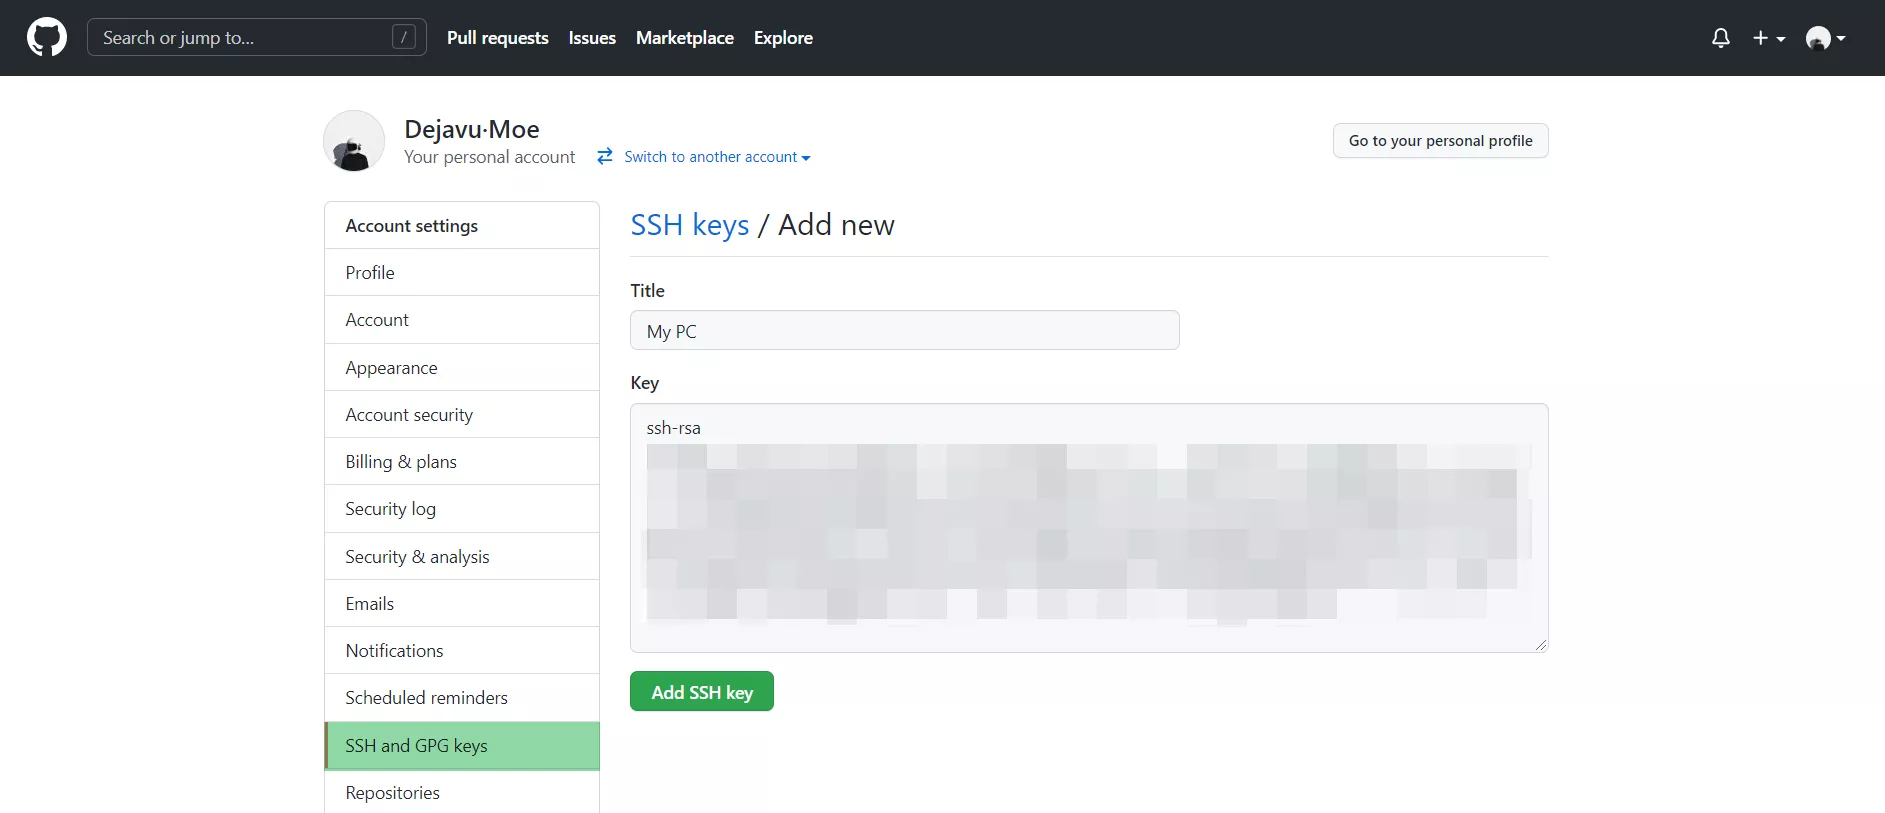Image resolution: width=1885 pixels, height=813 pixels.
Task: Click into the Title input field
Action: coord(904,330)
